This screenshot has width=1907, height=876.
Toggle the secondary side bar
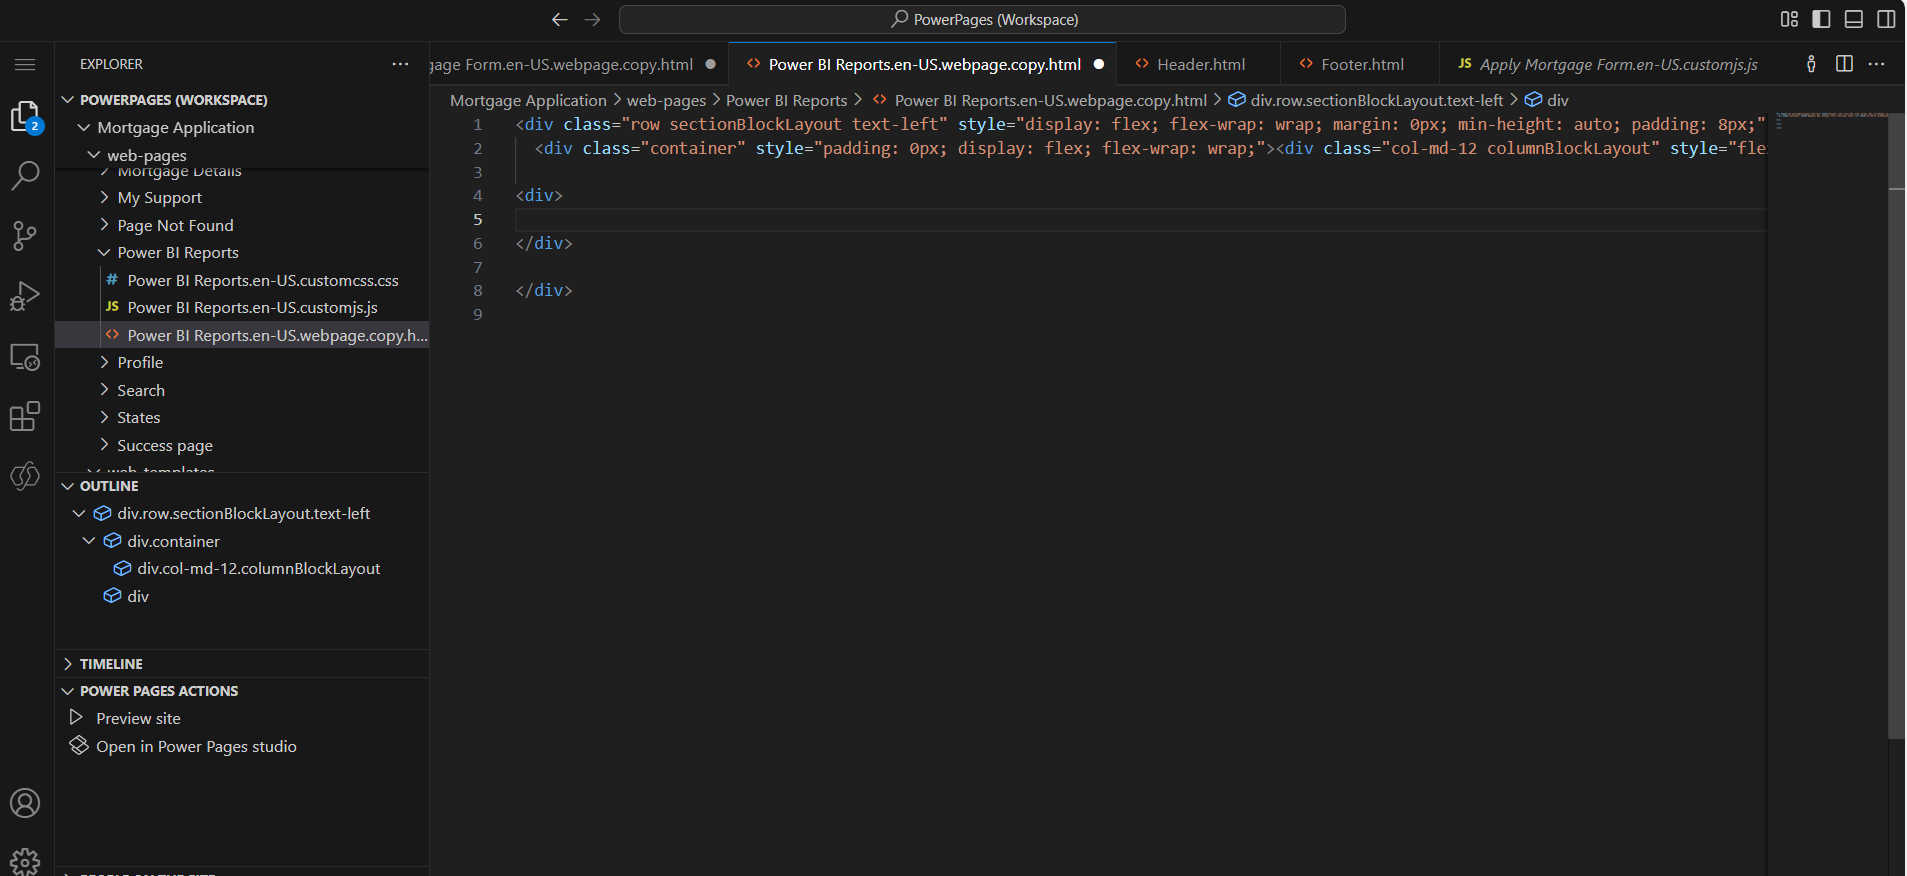(x=1885, y=19)
